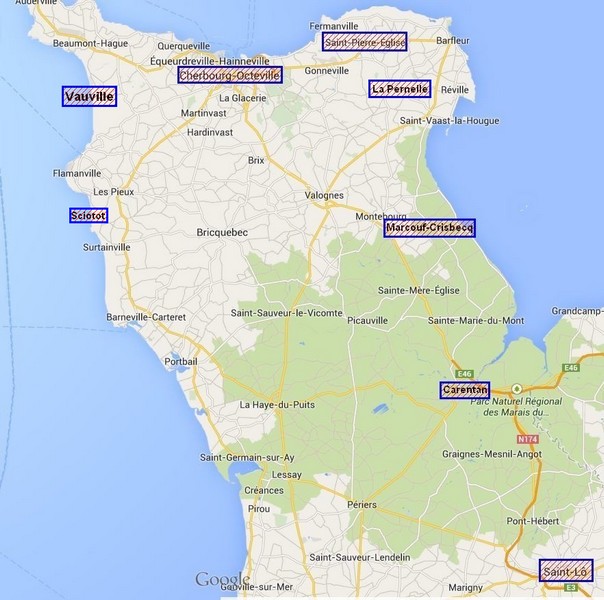Screen dimensions: 604x600
Task: Open the highlighted Vauville box
Action: pos(89,97)
